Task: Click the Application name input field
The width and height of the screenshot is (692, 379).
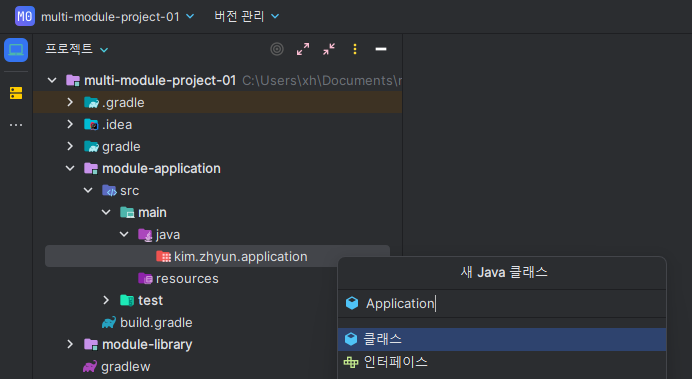Action: click(x=502, y=303)
